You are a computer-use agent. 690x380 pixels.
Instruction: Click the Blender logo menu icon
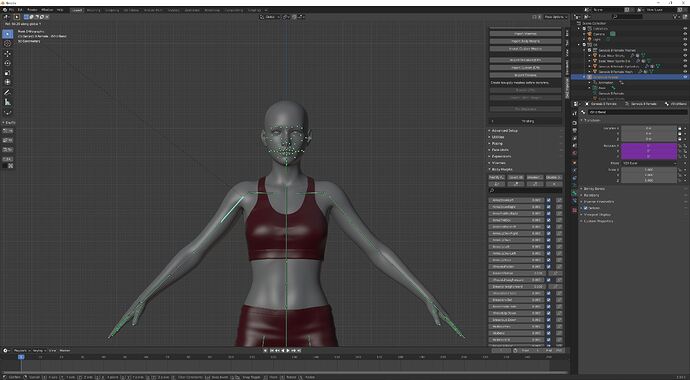pyautogui.click(x=4, y=10)
